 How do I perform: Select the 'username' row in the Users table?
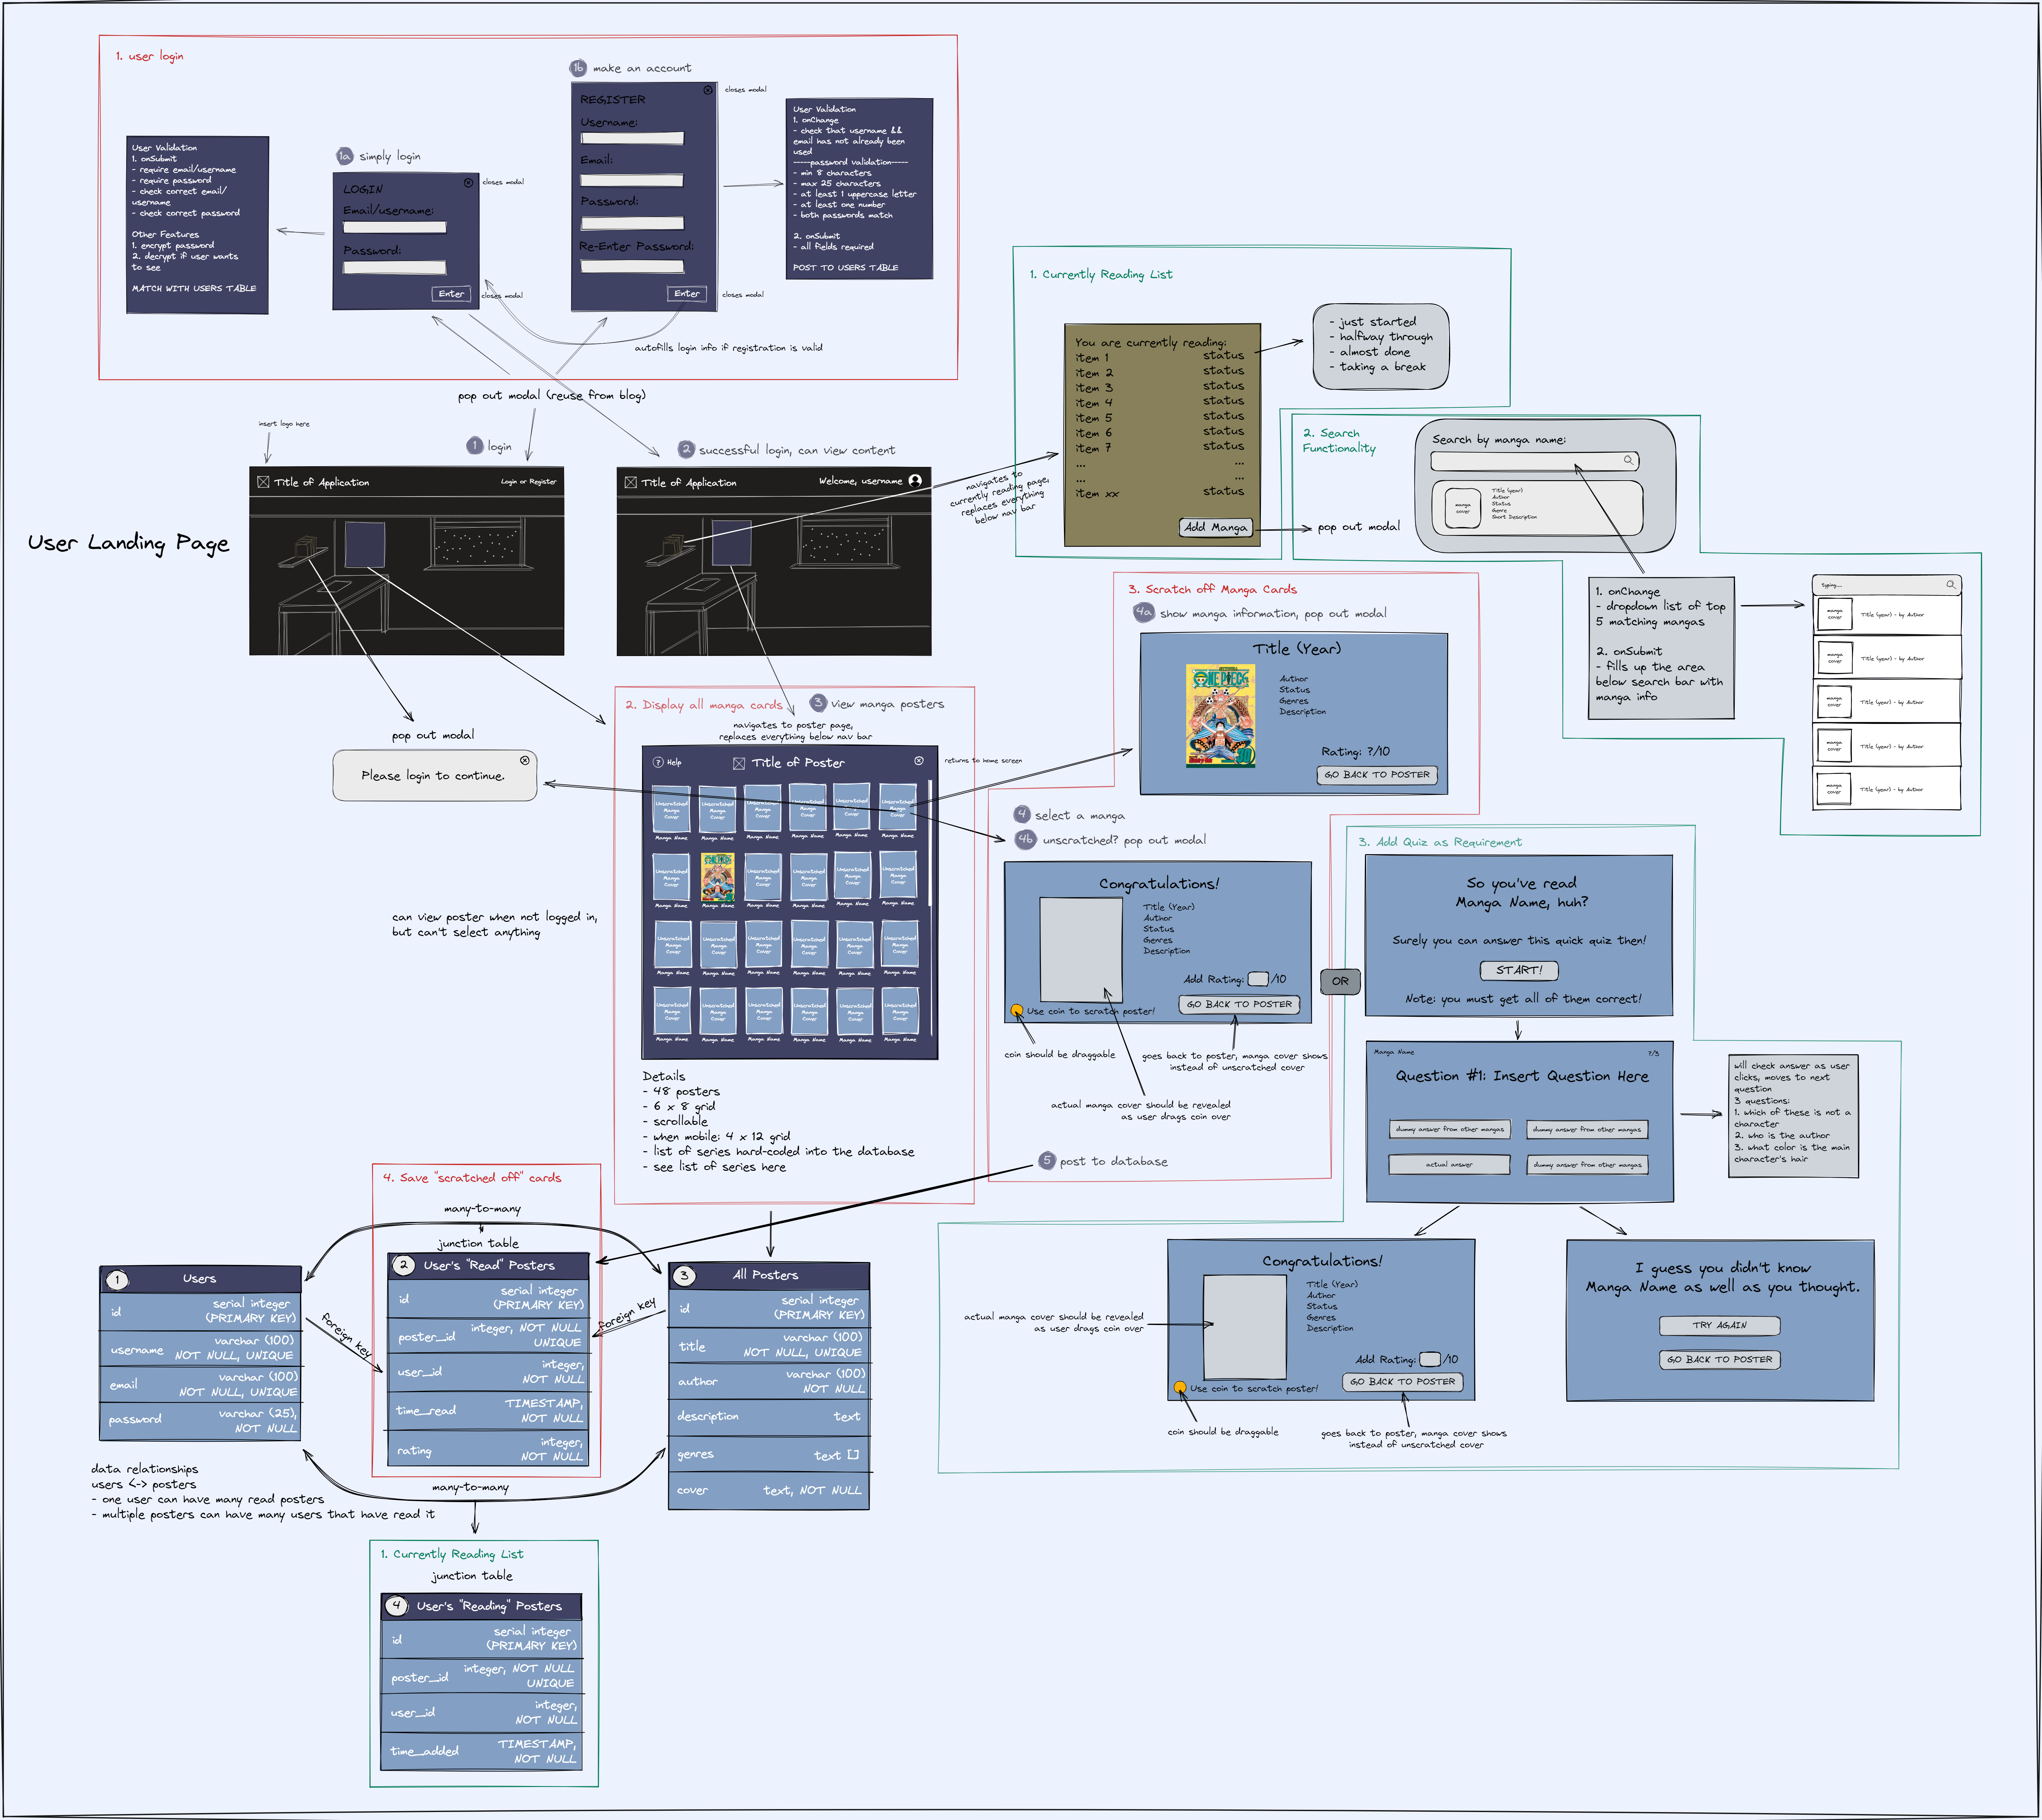(x=200, y=1349)
